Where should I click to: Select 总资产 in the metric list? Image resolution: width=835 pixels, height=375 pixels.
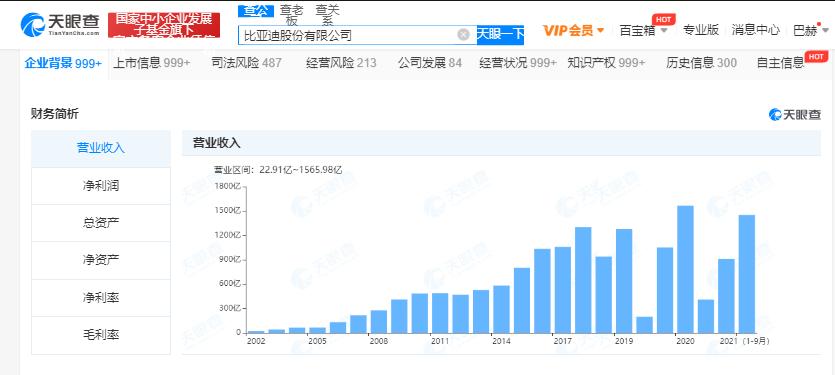tap(101, 223)
